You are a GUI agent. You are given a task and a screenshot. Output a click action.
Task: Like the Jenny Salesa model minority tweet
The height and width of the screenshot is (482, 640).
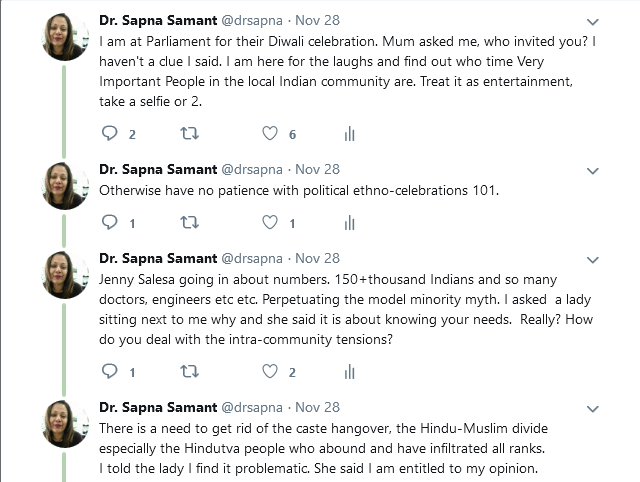click(x=269, y=372)
